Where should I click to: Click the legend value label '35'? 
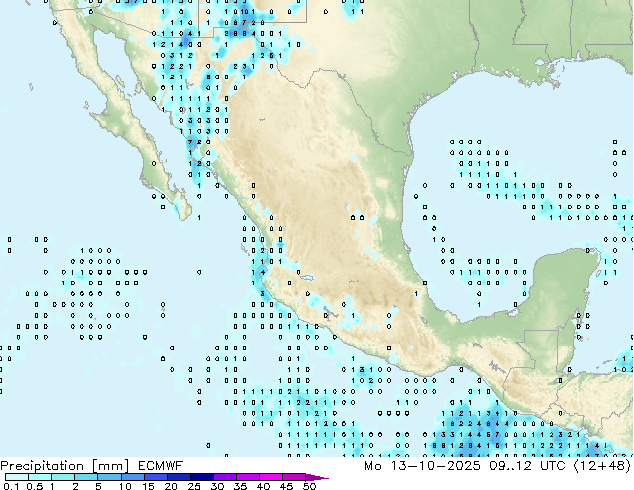point(240,486)
